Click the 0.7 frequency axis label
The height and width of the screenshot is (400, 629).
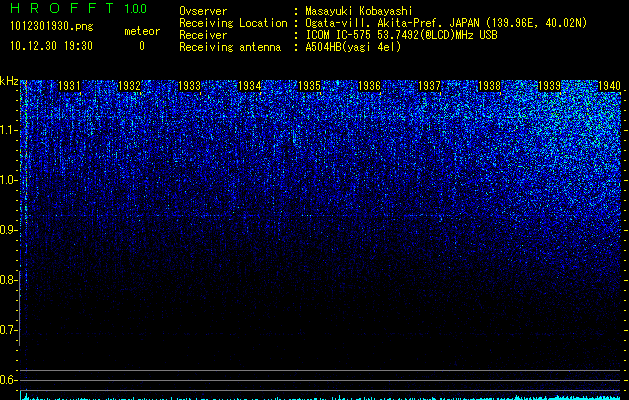8,330
